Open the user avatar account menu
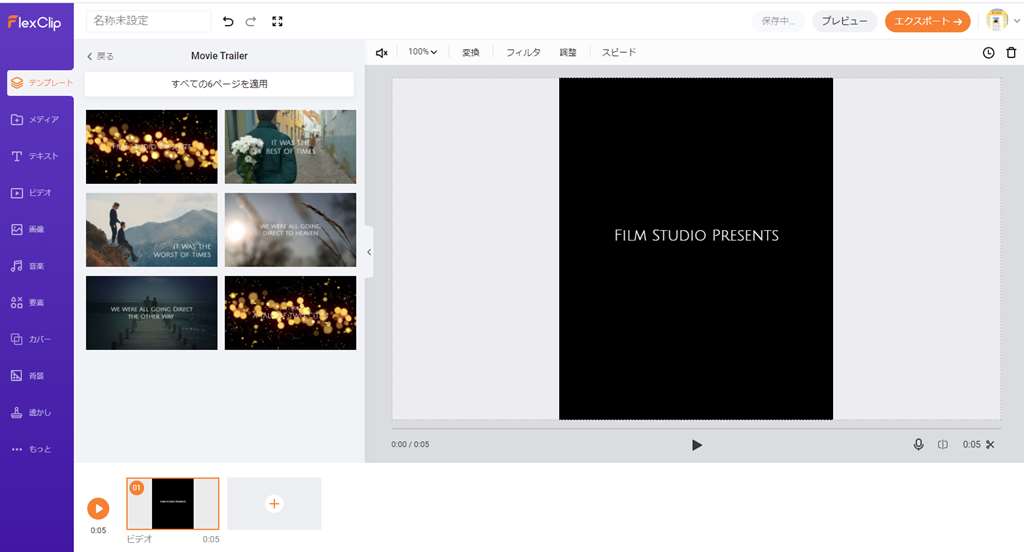This screenshot has width=1024, height=552. tap(997, 21)
